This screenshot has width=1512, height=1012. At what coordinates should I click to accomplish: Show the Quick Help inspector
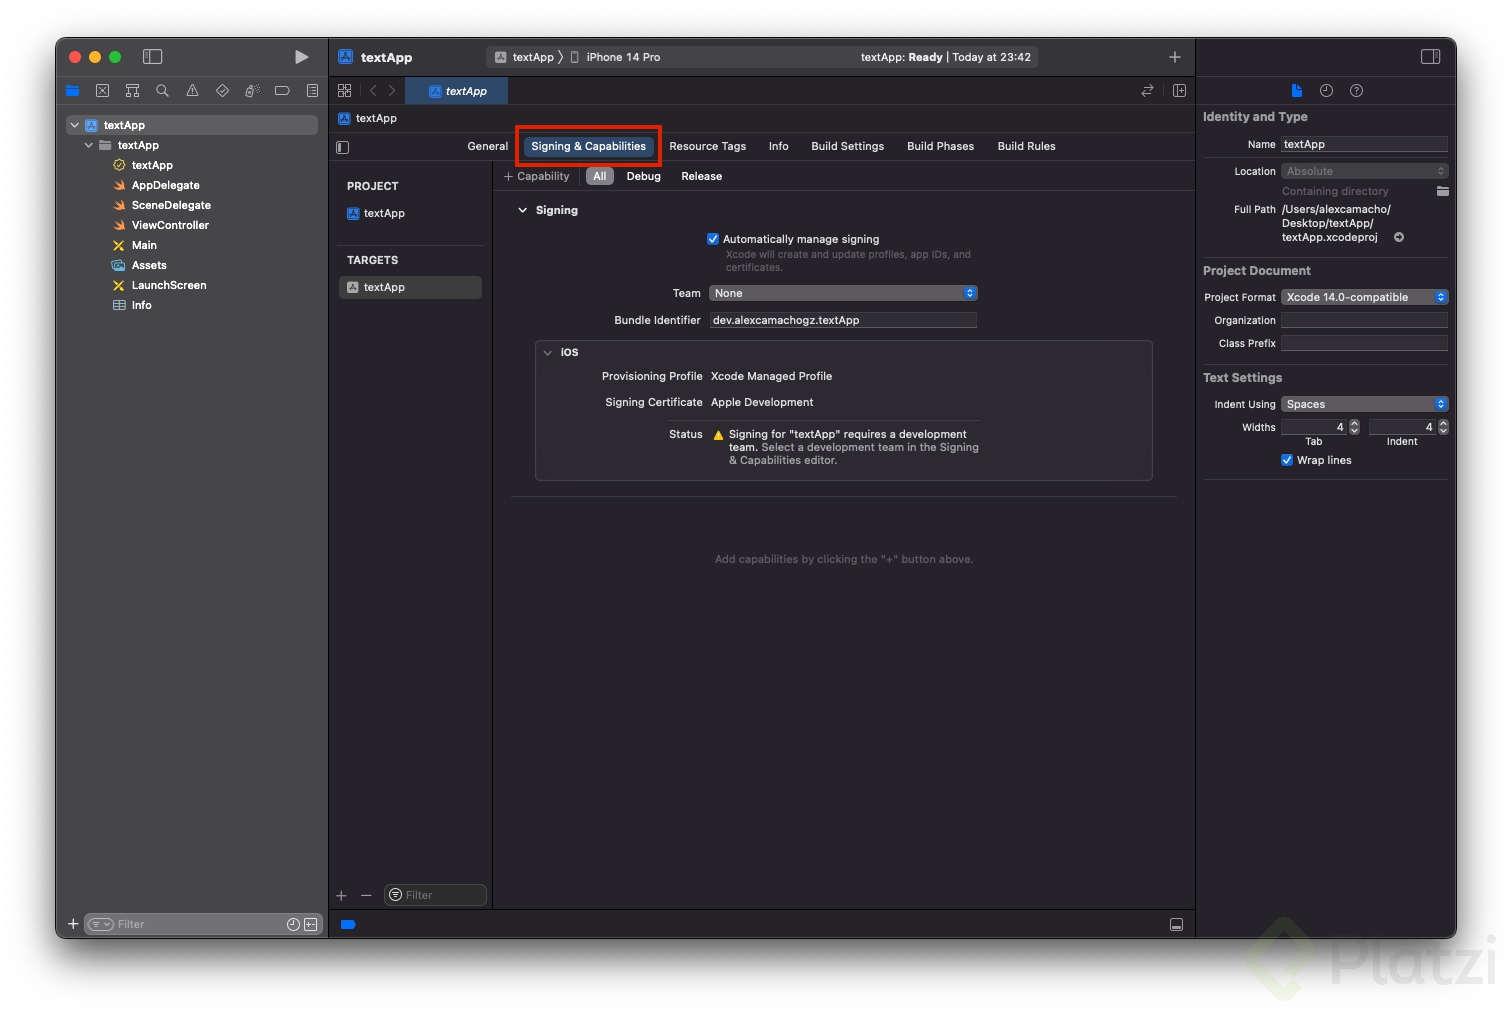[1356, 91]
